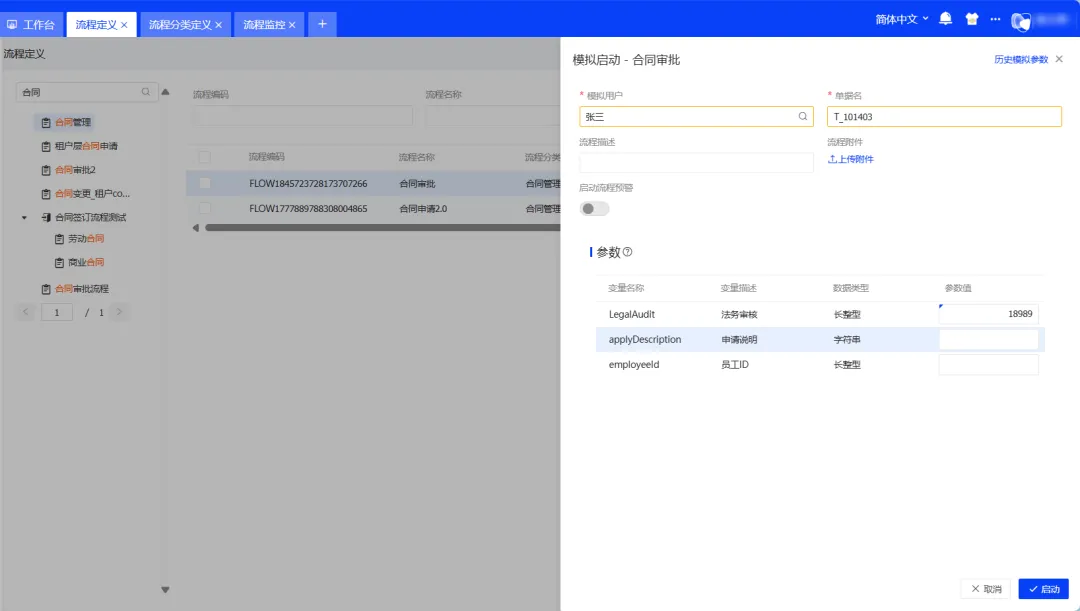The image size is (1080, 611).
Task: Click the 商业合同 tree item
Action: [86, 262]
